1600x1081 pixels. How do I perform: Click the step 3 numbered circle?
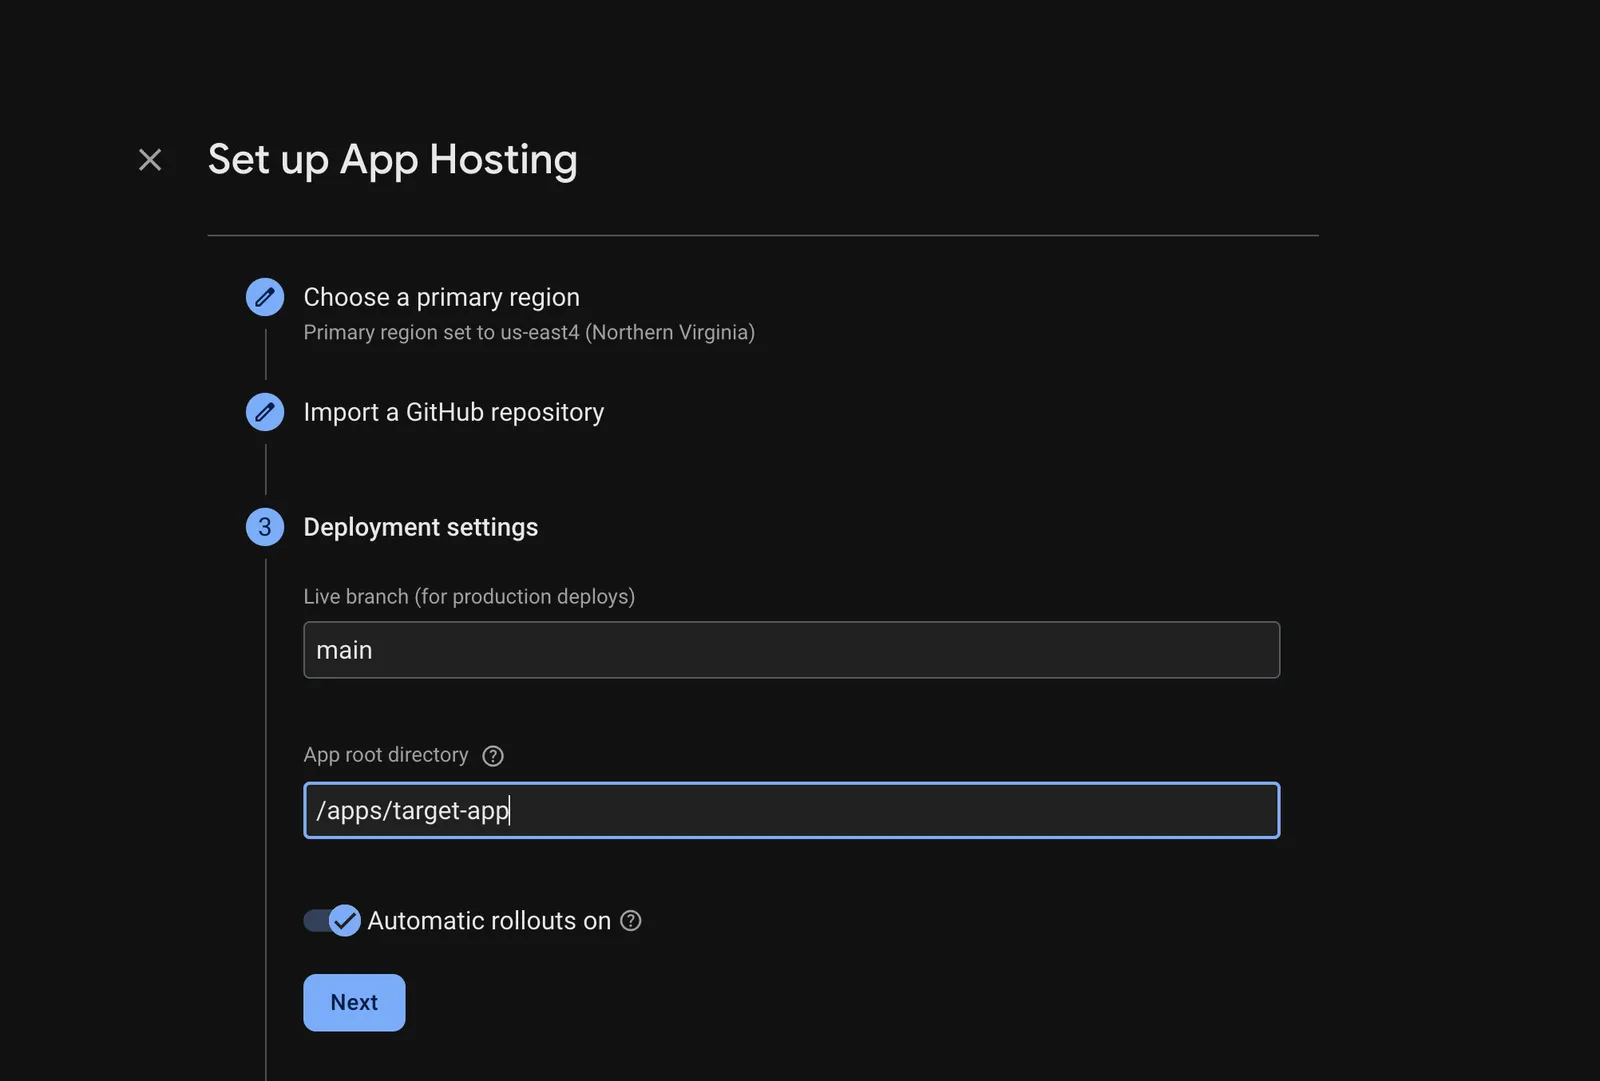tap(264, 527)
